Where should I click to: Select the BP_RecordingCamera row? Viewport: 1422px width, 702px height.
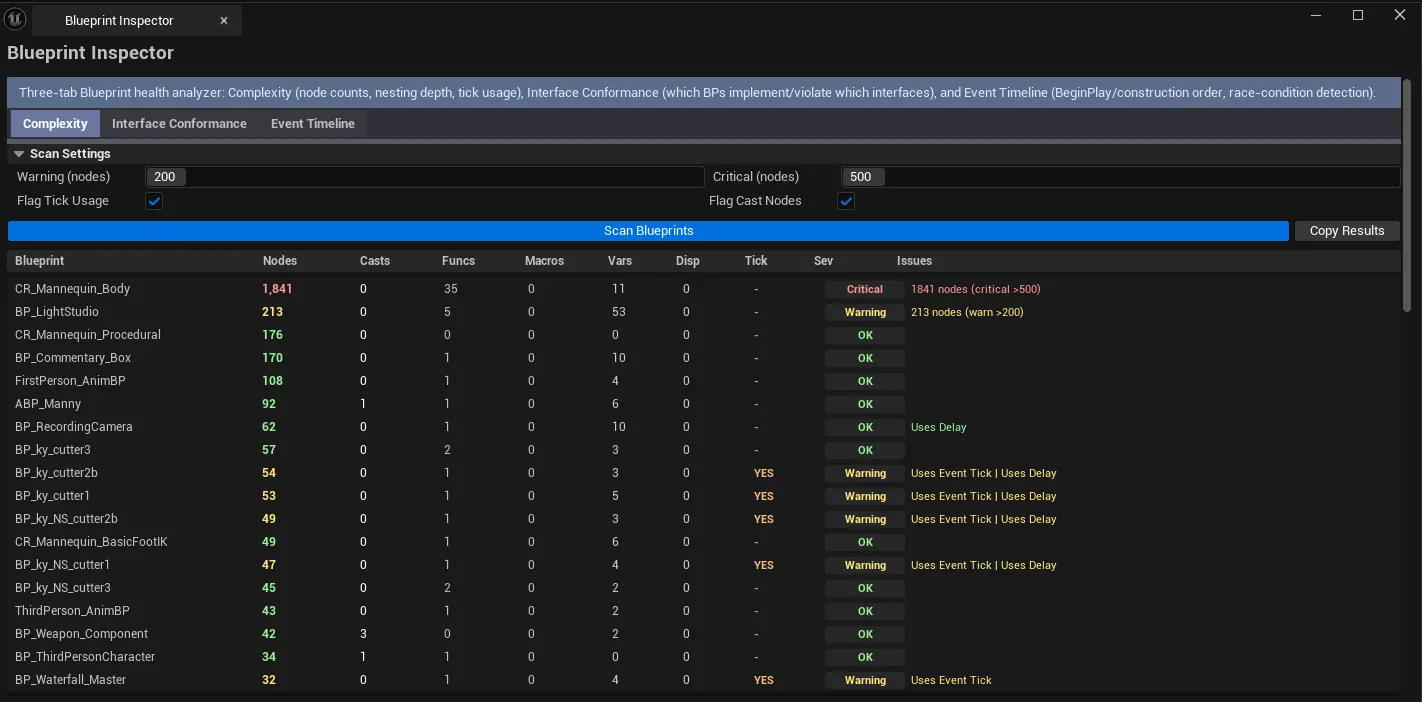tap(704, 427)
